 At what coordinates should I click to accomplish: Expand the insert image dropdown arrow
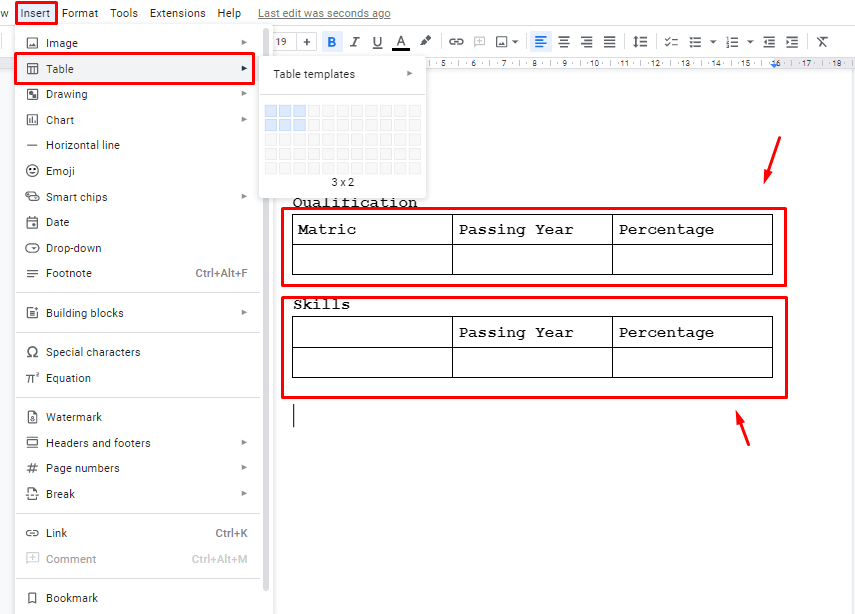click(x=515, y=42)
